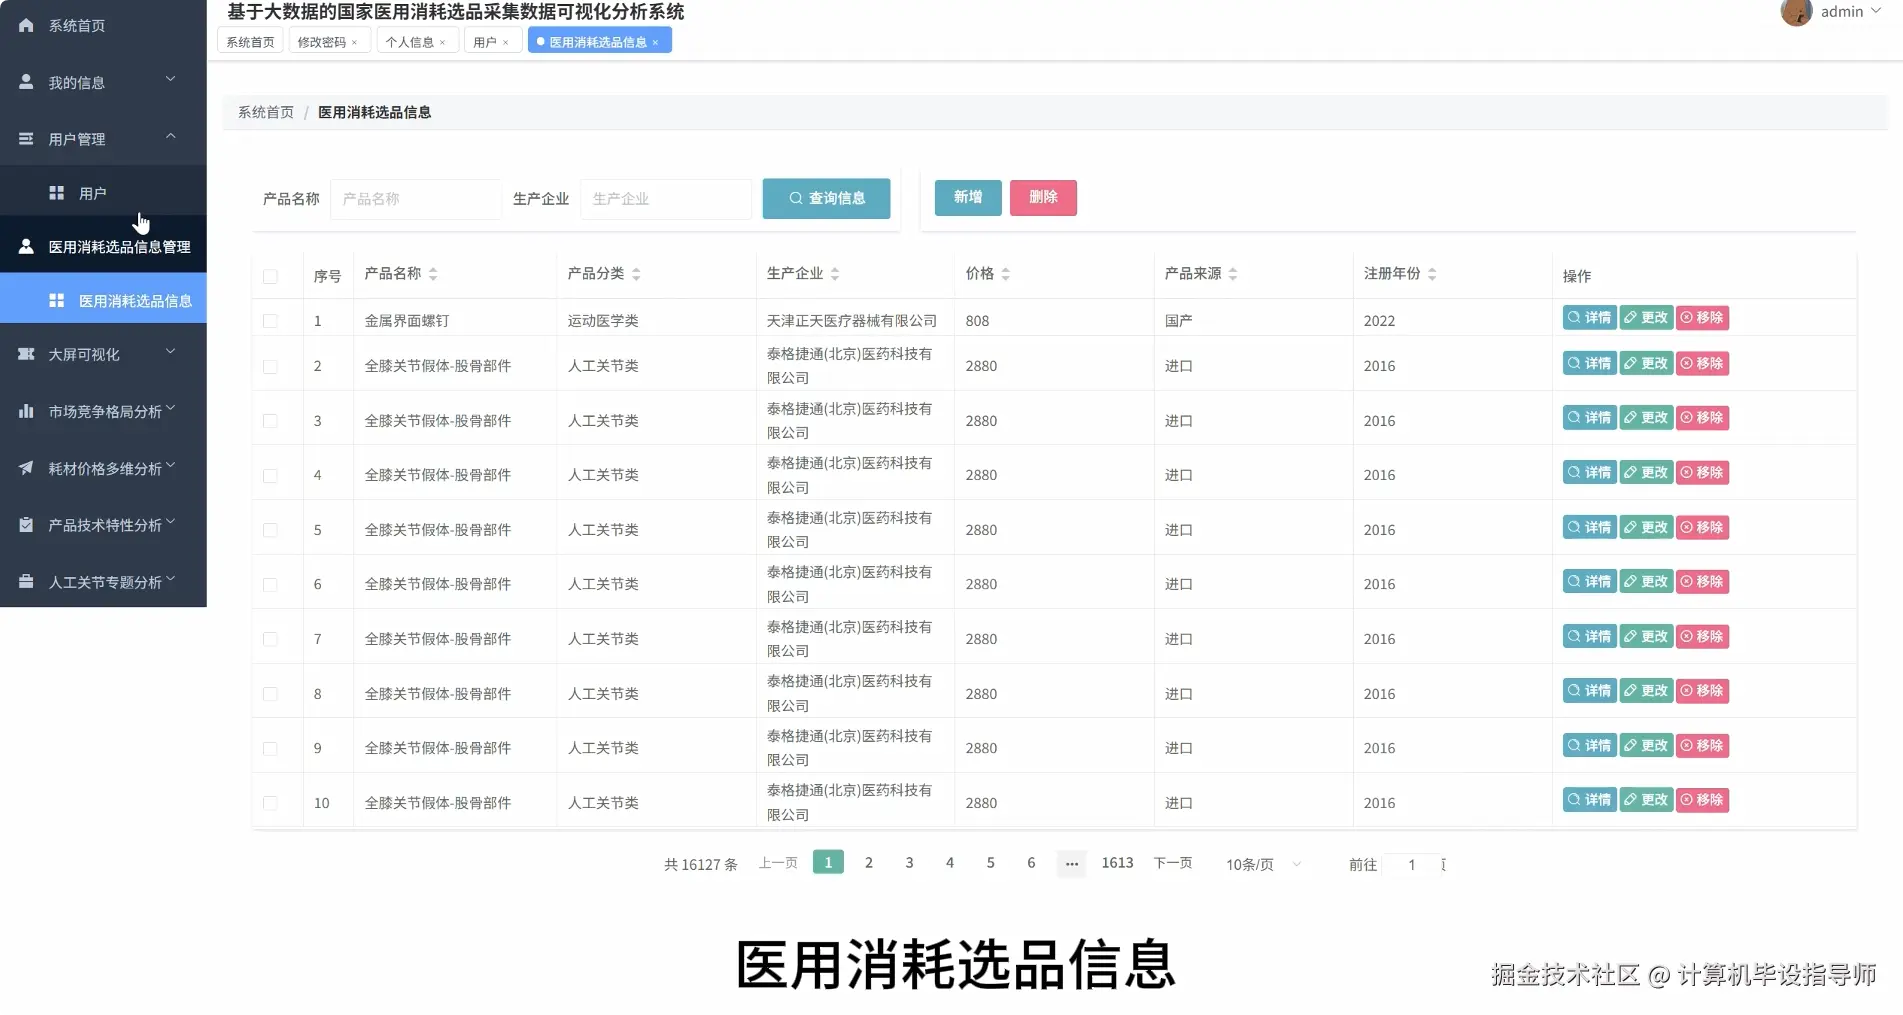Image resolution: width=1903 pixels, height=1015 pixels.
Task: Tick the checkbox for row 2
Action: pyautogui.click(x=270, y=366)
